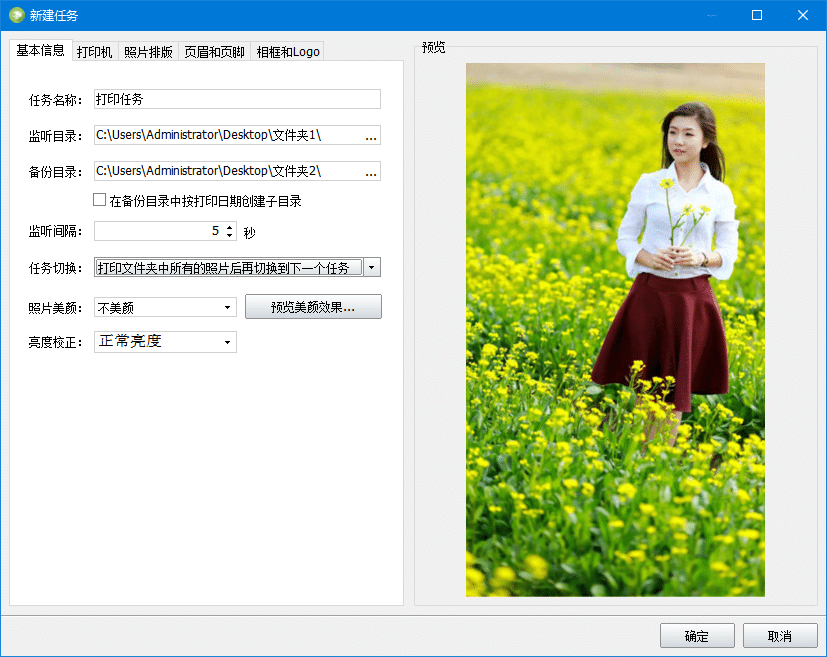Switch to the 打印机 tab
This screenshot has height=657, width=827.
click(x=95, y=51)
